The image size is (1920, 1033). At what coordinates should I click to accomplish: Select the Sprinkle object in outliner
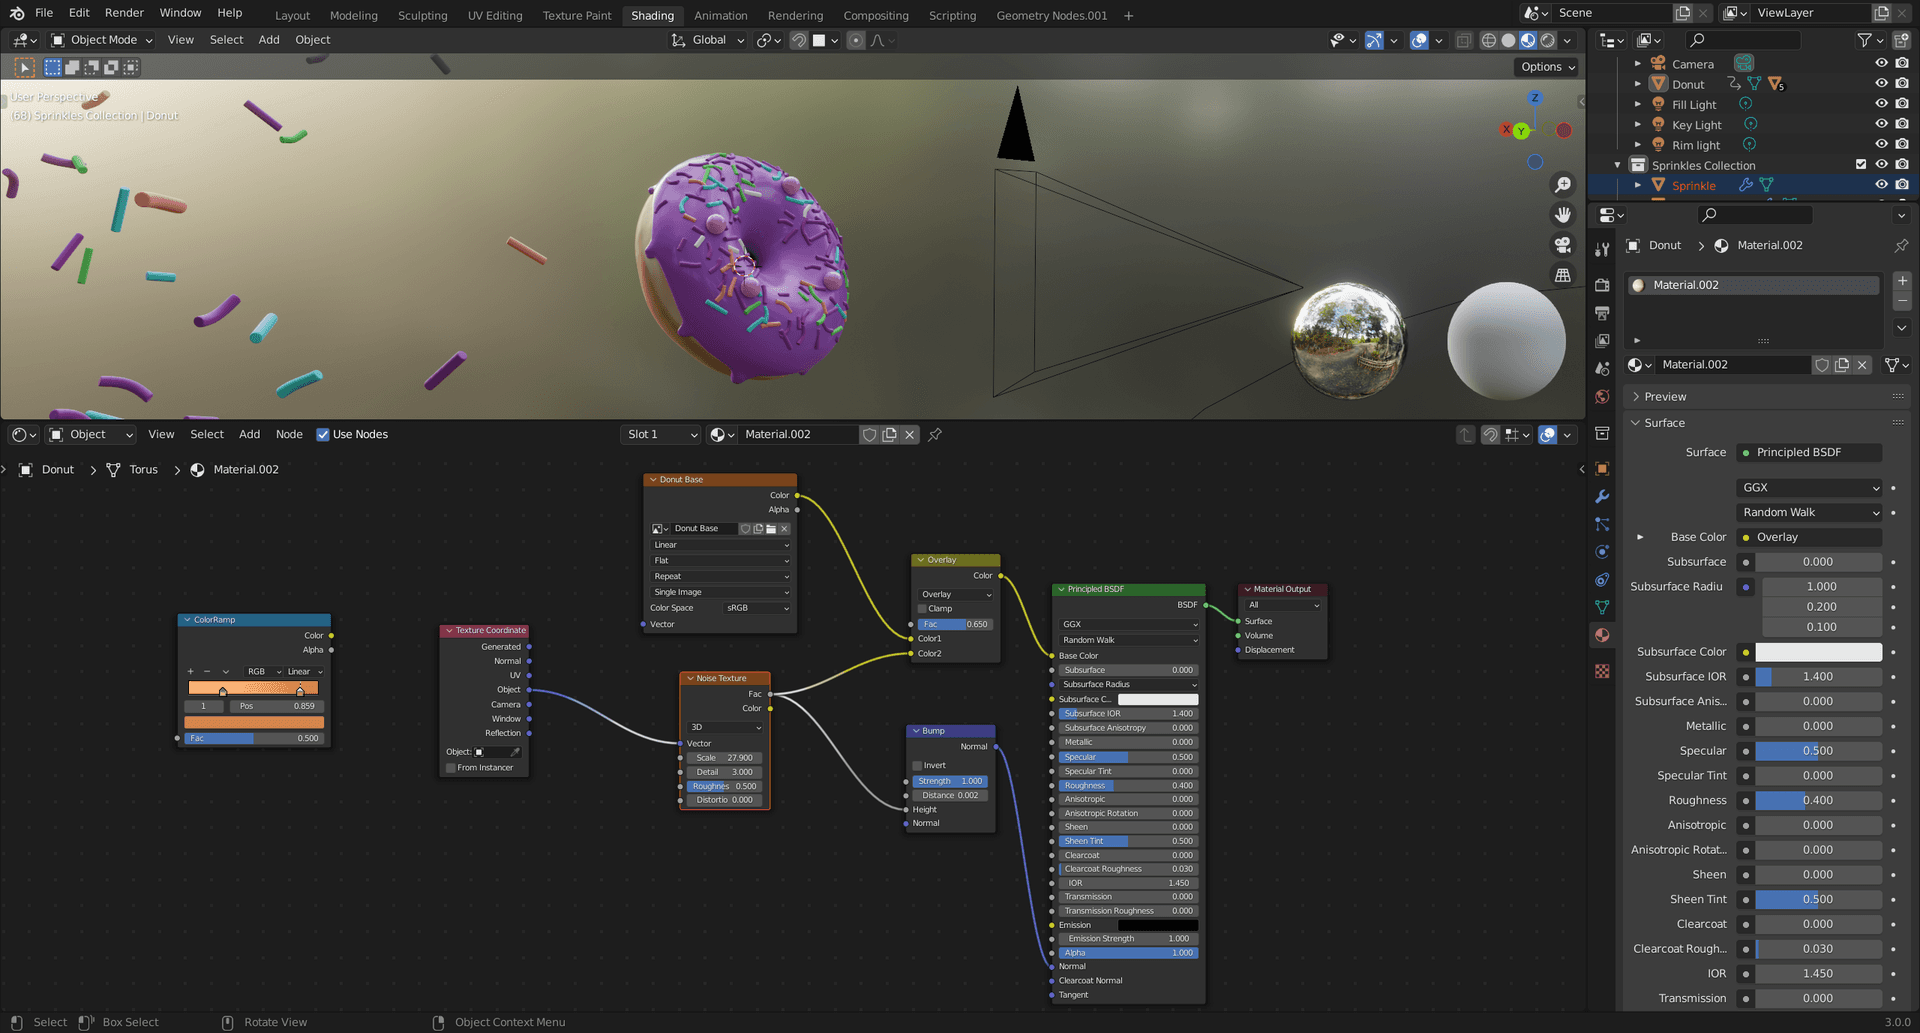pyautogui.click(x=1693, y=185)
